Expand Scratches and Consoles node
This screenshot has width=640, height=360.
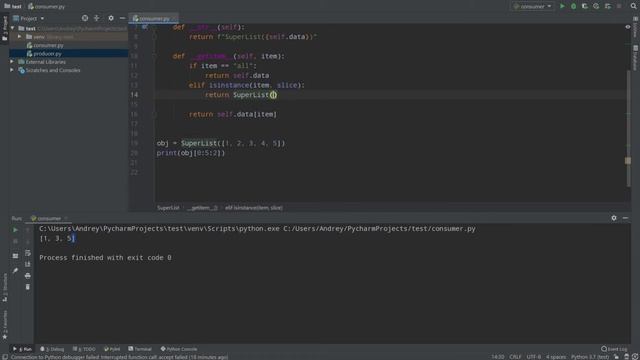point(12,70)
